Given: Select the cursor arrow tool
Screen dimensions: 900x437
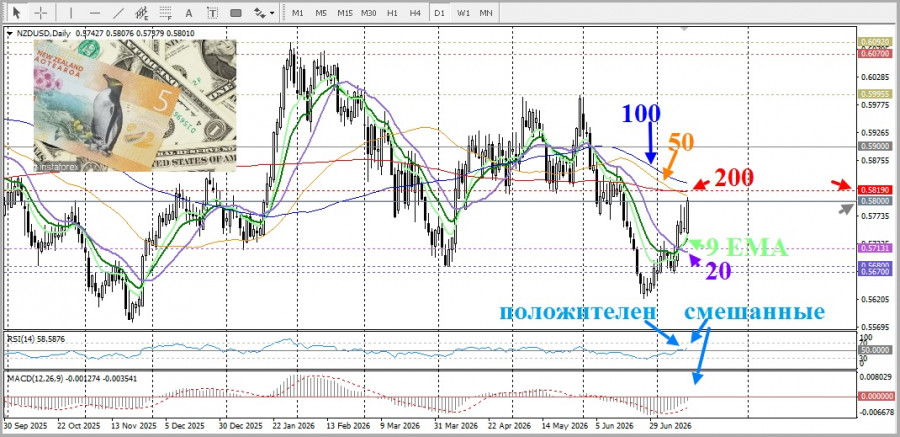Looking at the screenshot, I should pyautogui.click(x=16, y=12).
